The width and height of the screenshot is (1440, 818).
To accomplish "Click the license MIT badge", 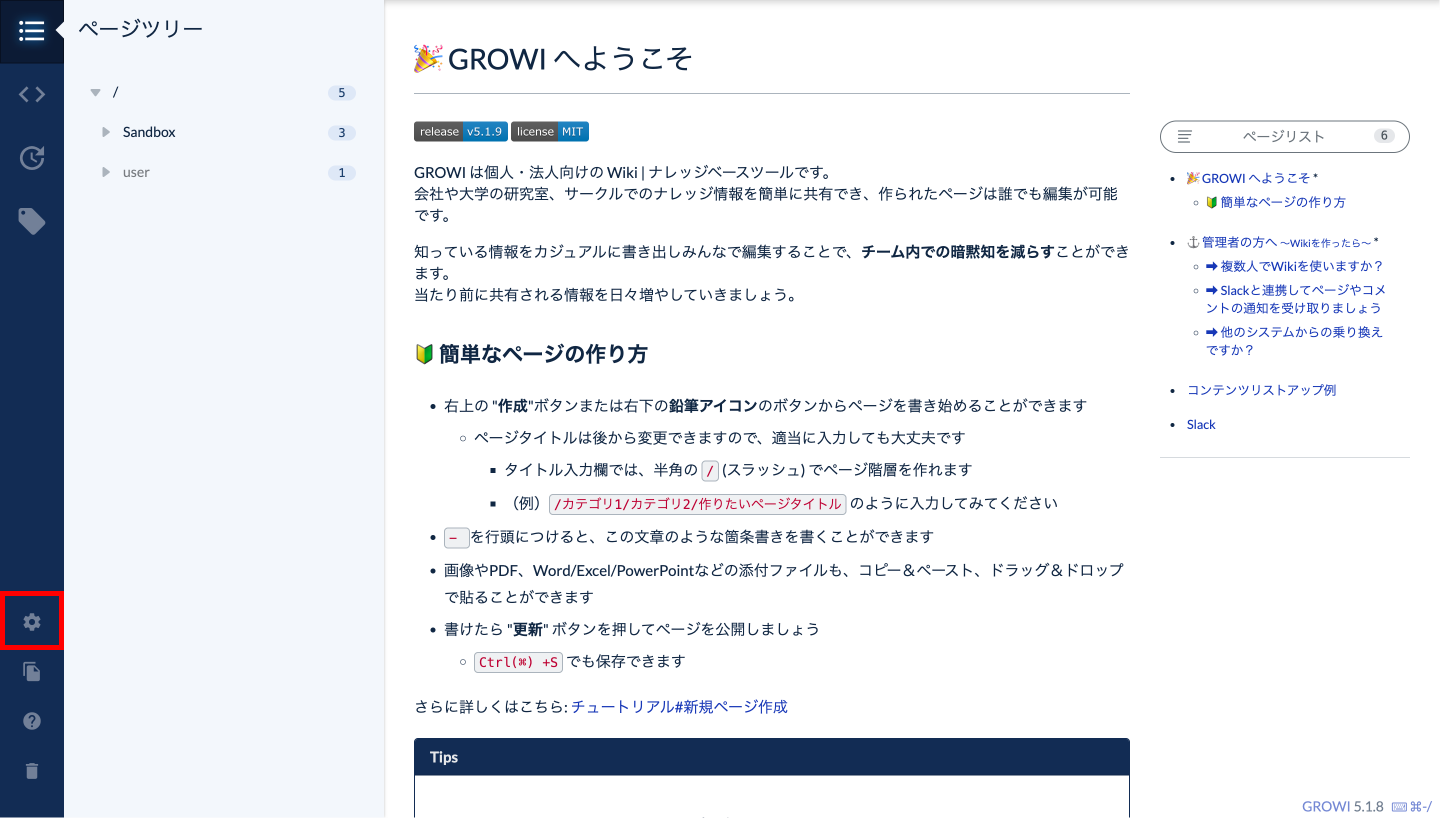I will tap(550, 132).
